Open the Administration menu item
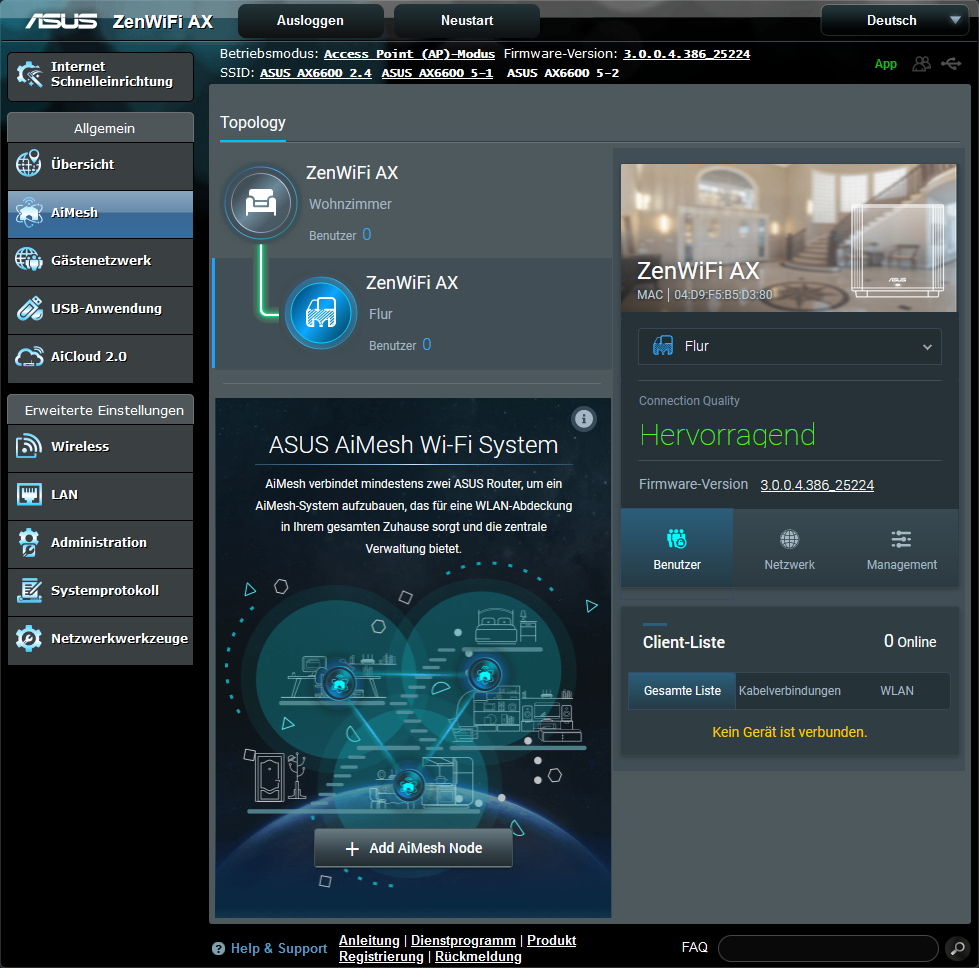The height and width of the screenshot is (968, 979). point(101,543)
